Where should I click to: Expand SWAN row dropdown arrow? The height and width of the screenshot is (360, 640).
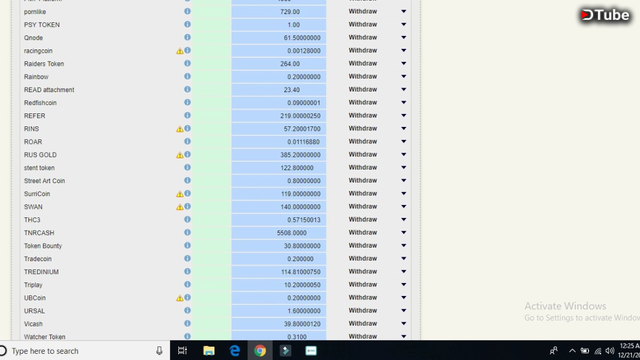(x=404, y=207)
